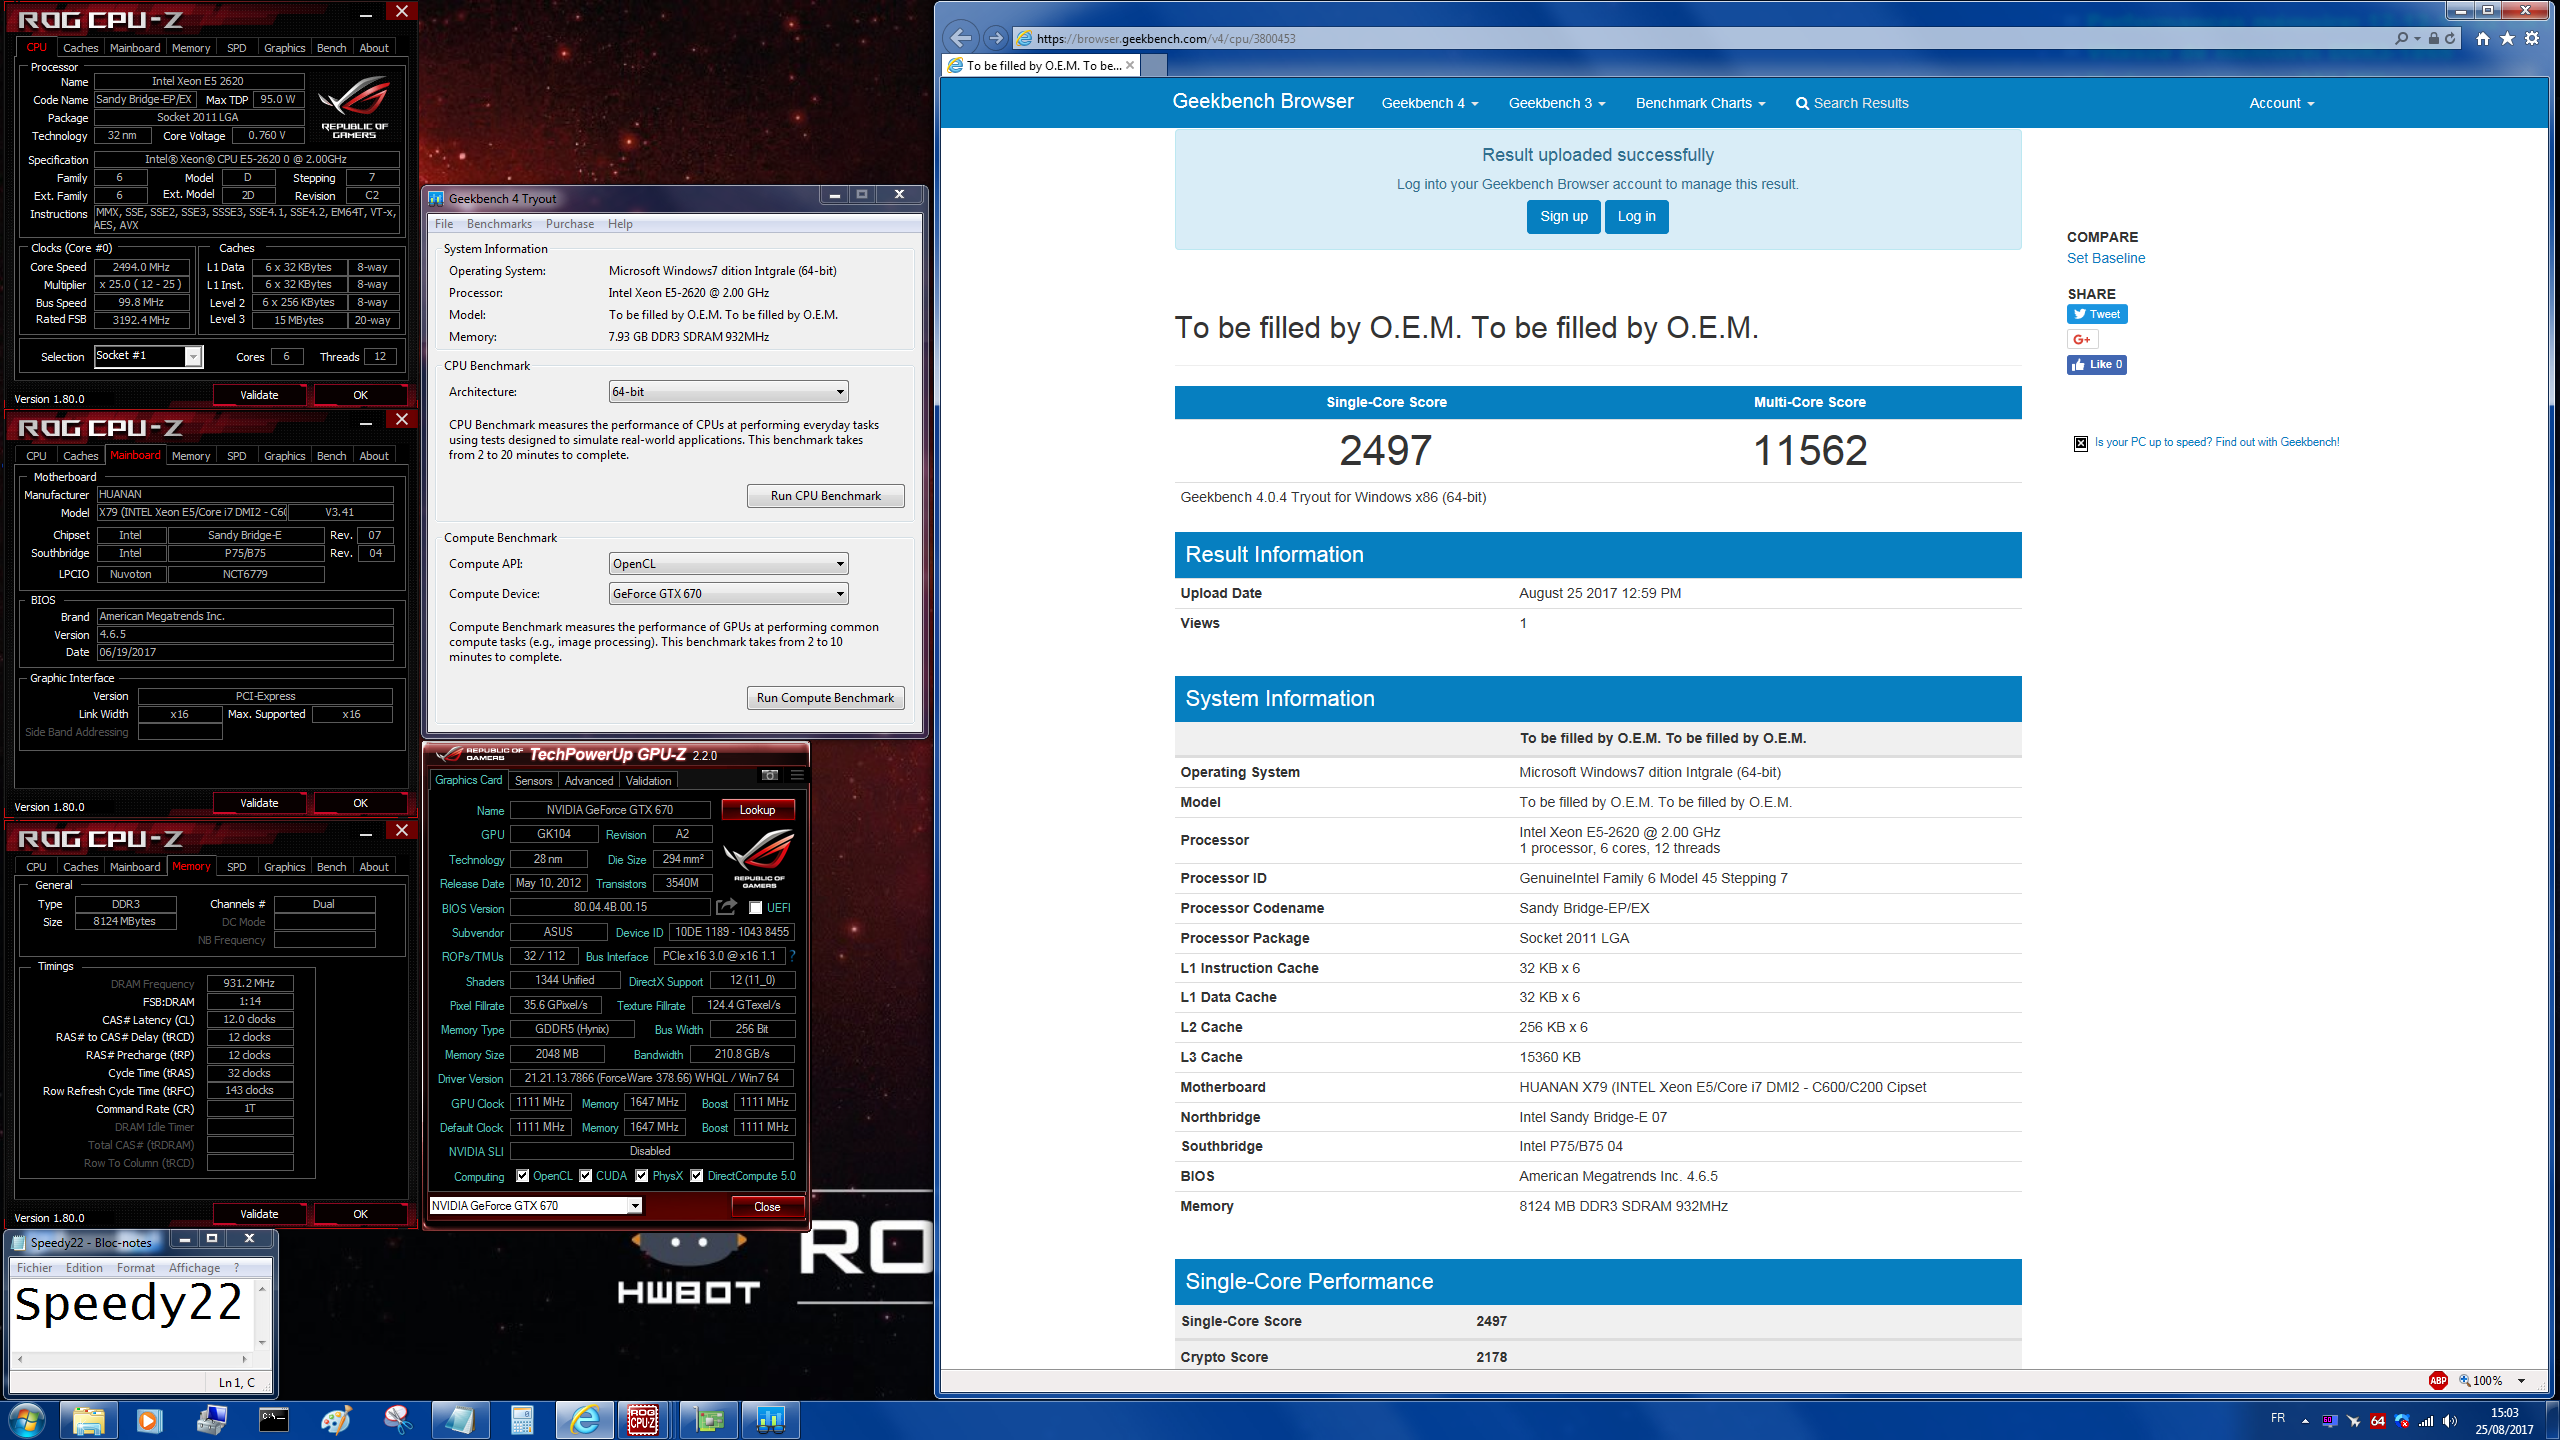Toggle the OpenCL checkbox in GPU-Z
This screenshot has width=2560, height=1440.
pos(522,1176)
